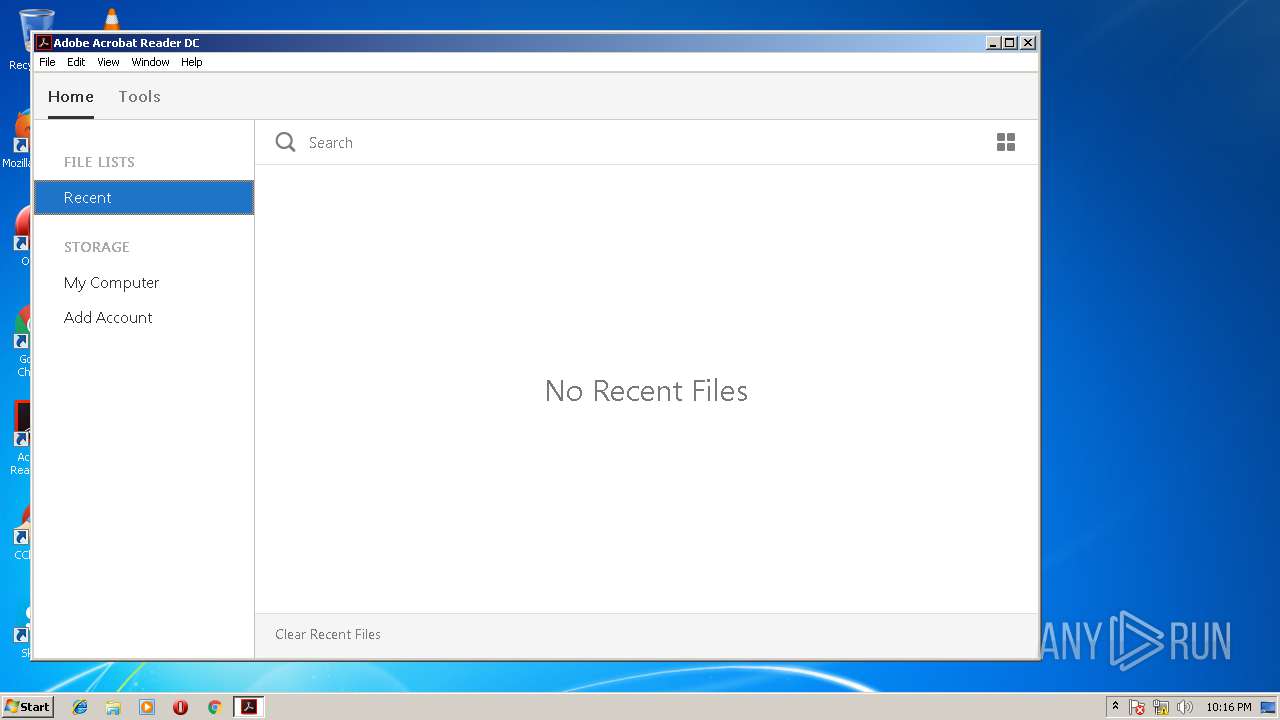Viewport: 1280px width, 720px height.
Task: Maximize the Adobe Reader window
Action: click(1010, 42)
